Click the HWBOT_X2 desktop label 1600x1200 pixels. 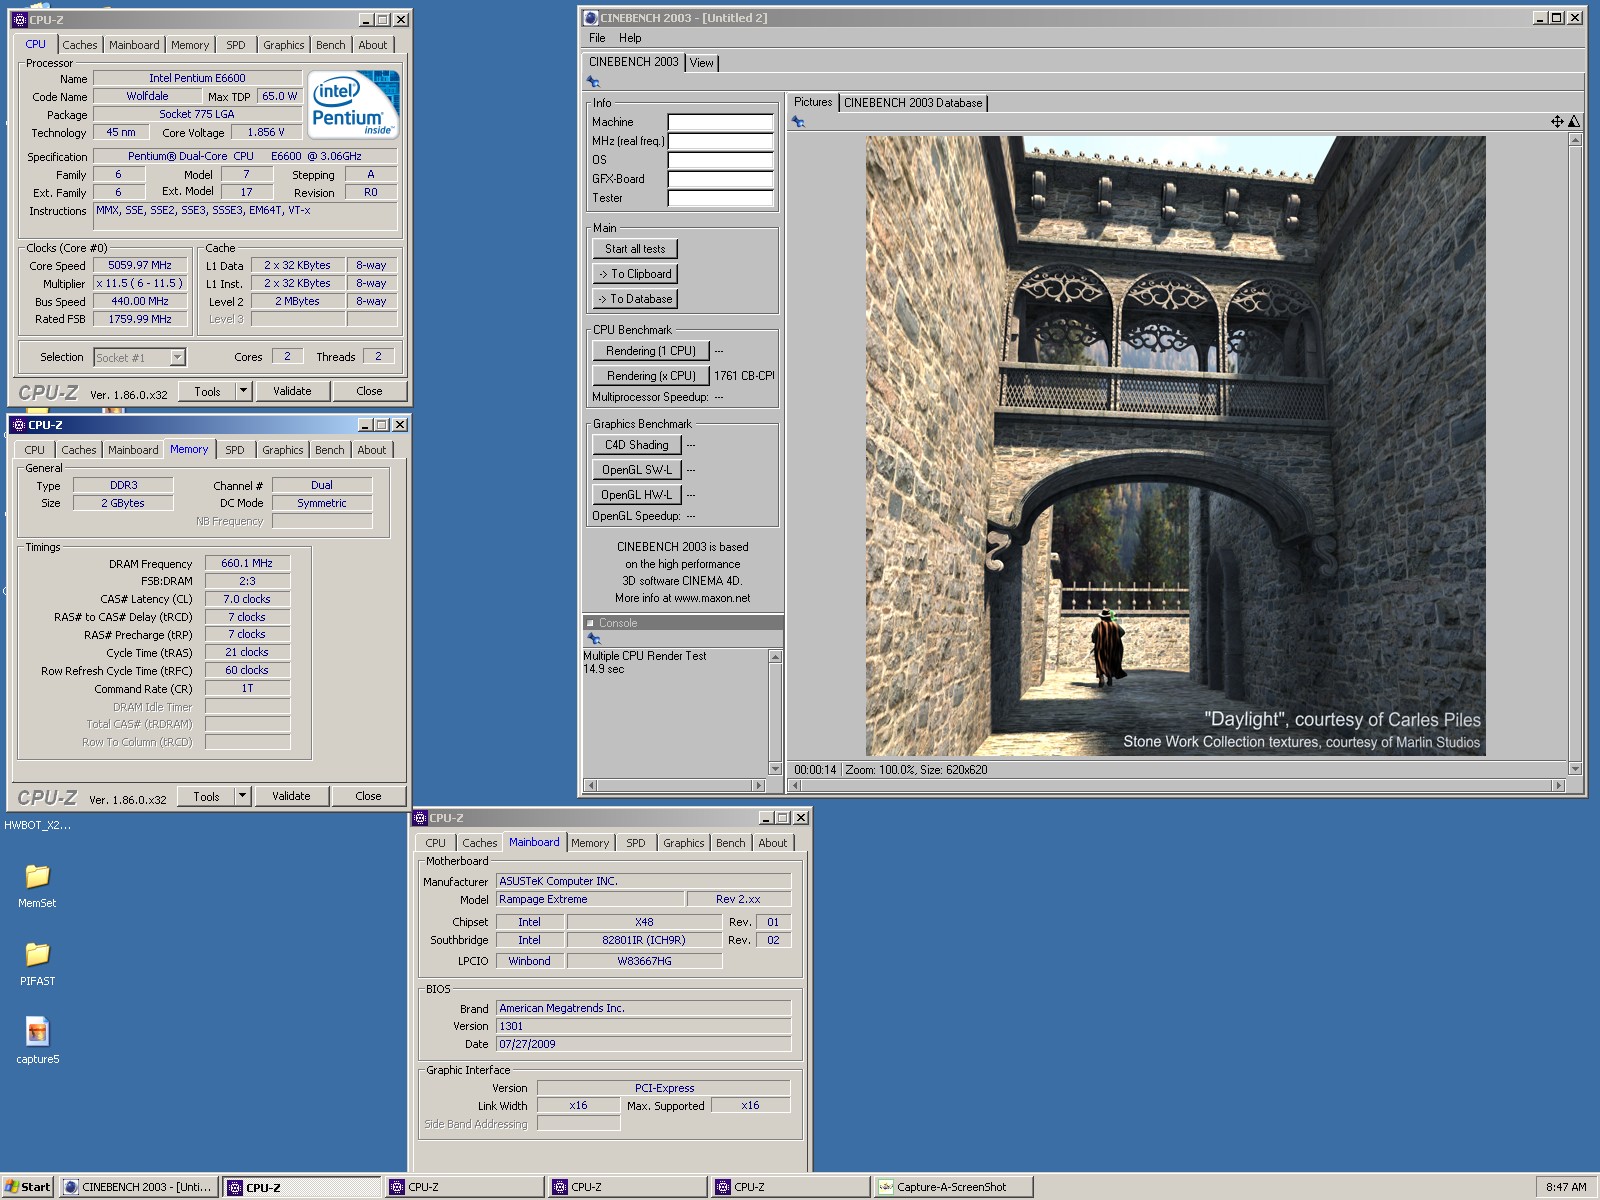pos(37,825)
